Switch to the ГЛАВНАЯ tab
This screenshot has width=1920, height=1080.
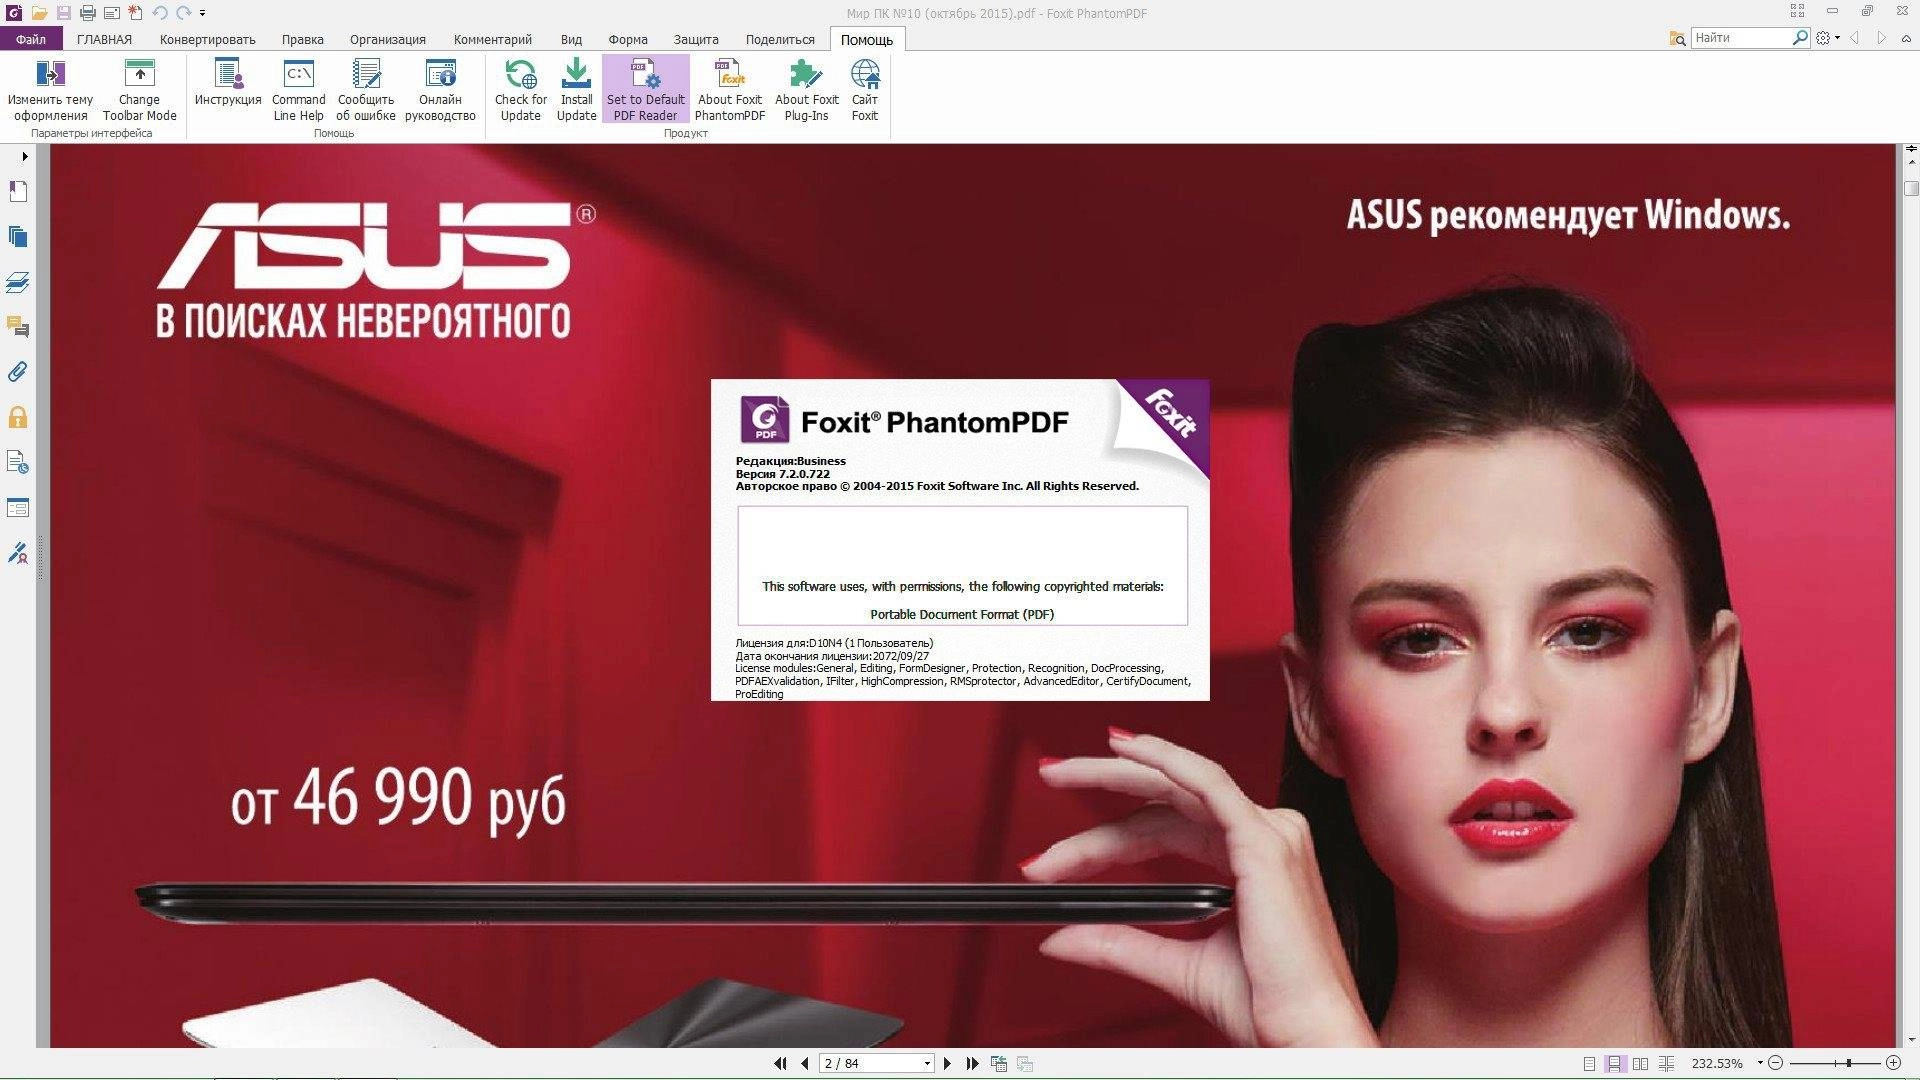[104, 39]
